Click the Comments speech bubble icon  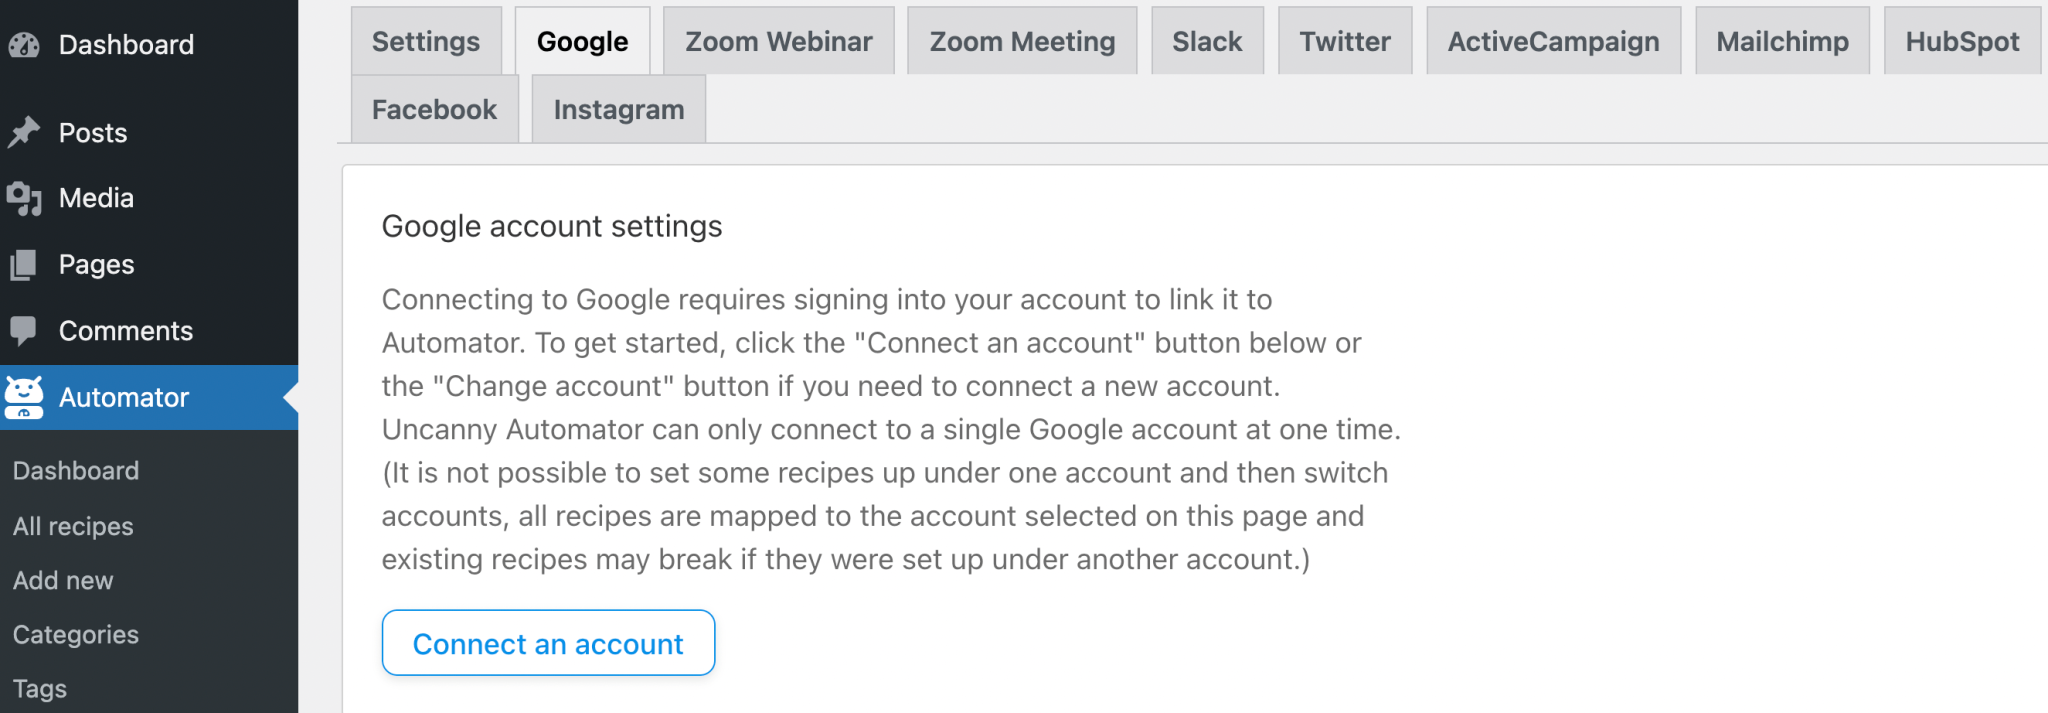tap(24, 330)
